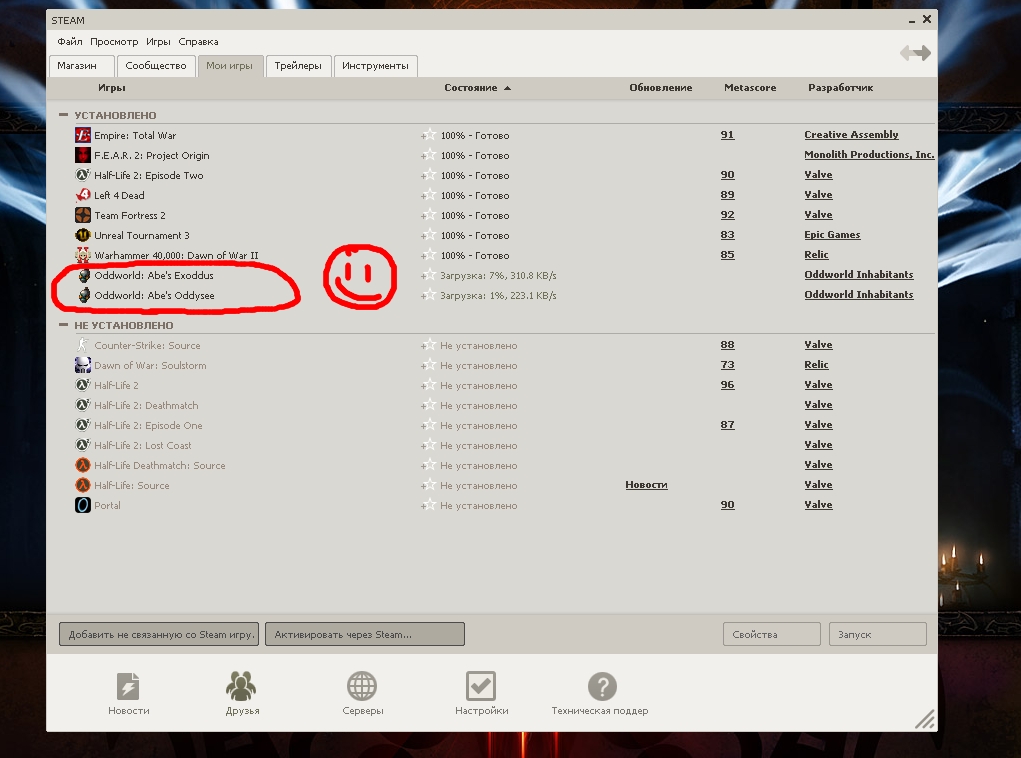Open the Новости news icon
Viewport: 1021px width, 758px height.
click(x=128, y=686)
